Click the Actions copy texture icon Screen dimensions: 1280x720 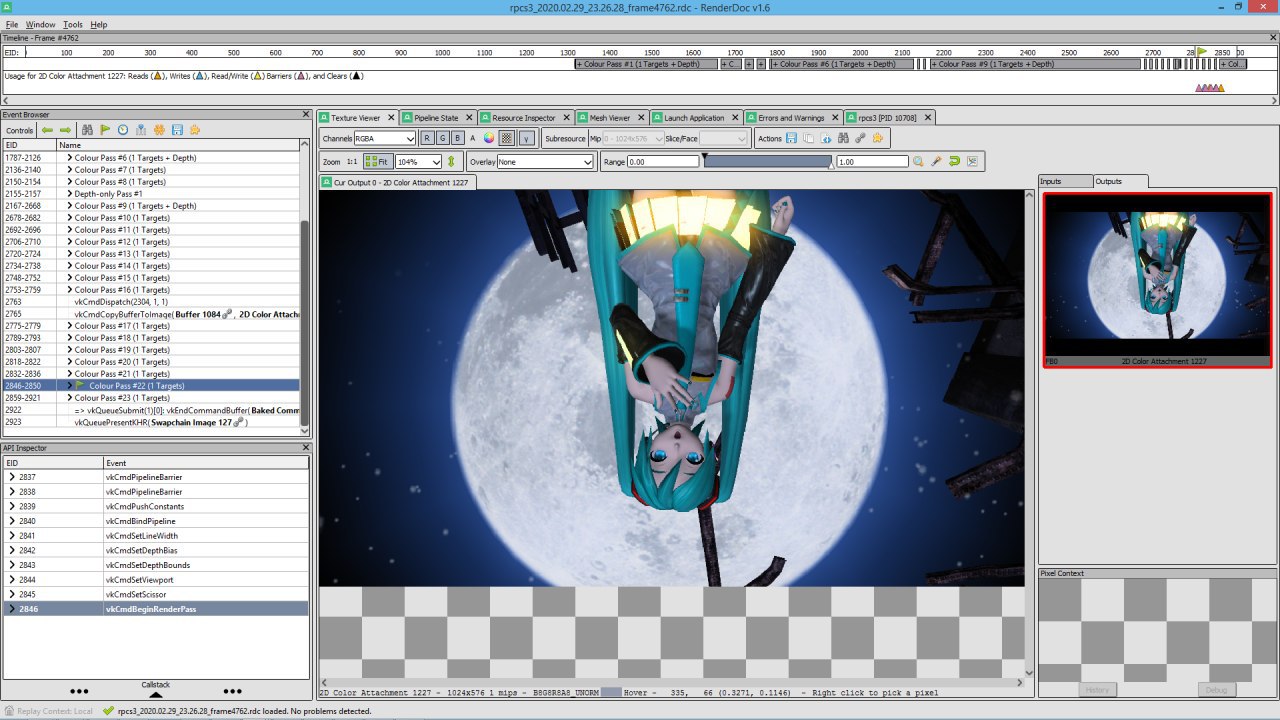tap(809, 138)
